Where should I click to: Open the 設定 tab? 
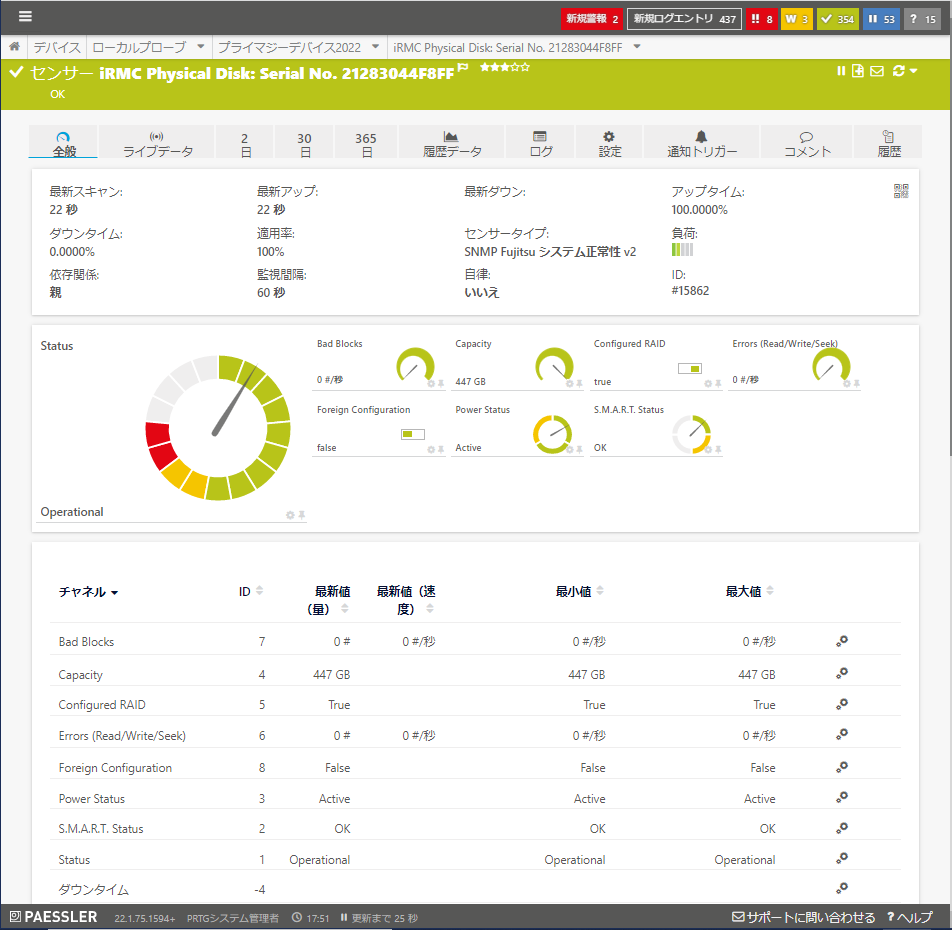tap(610, 143)
